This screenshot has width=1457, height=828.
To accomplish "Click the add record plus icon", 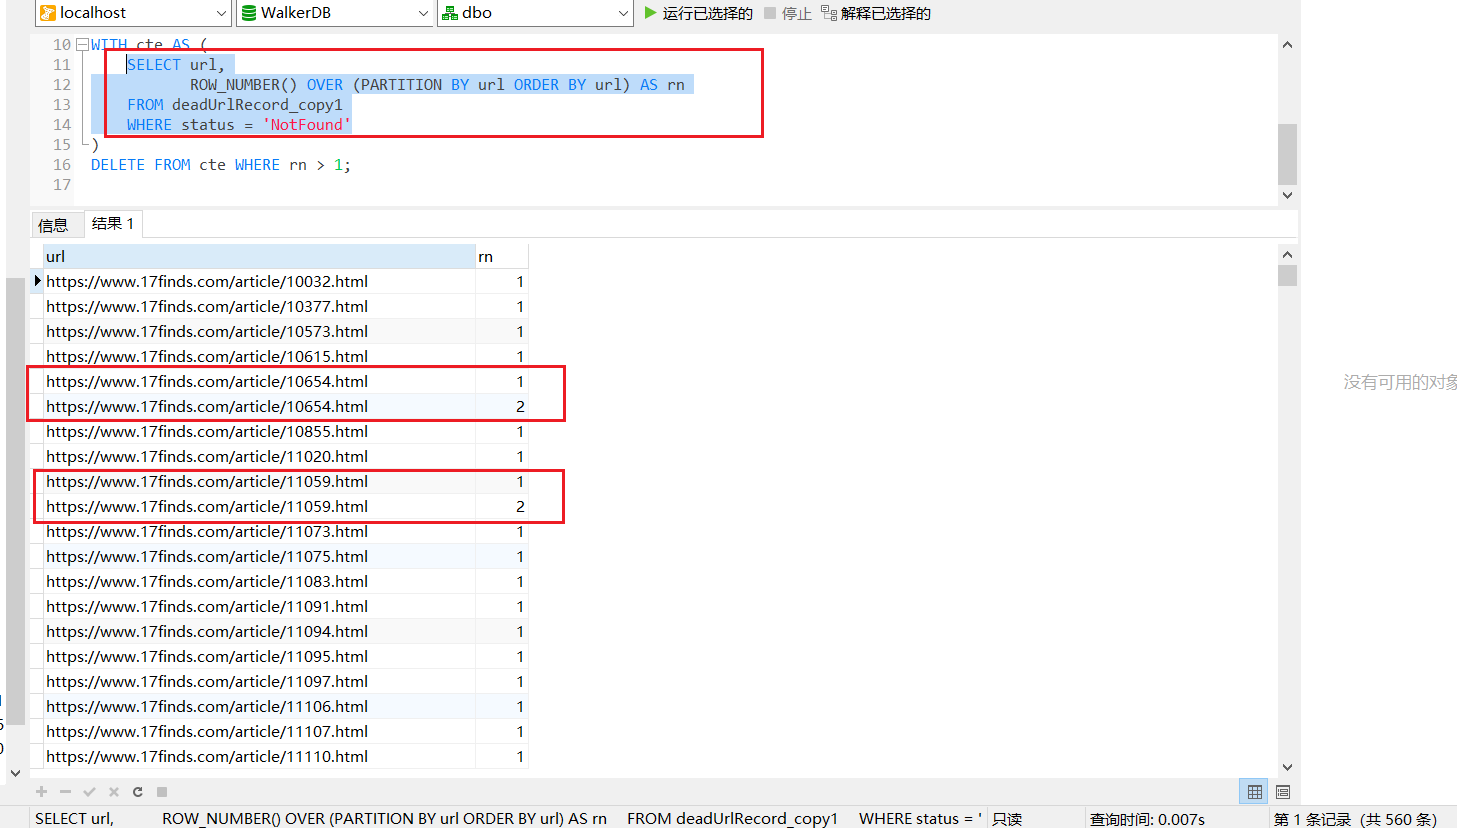I will point(42,792).
